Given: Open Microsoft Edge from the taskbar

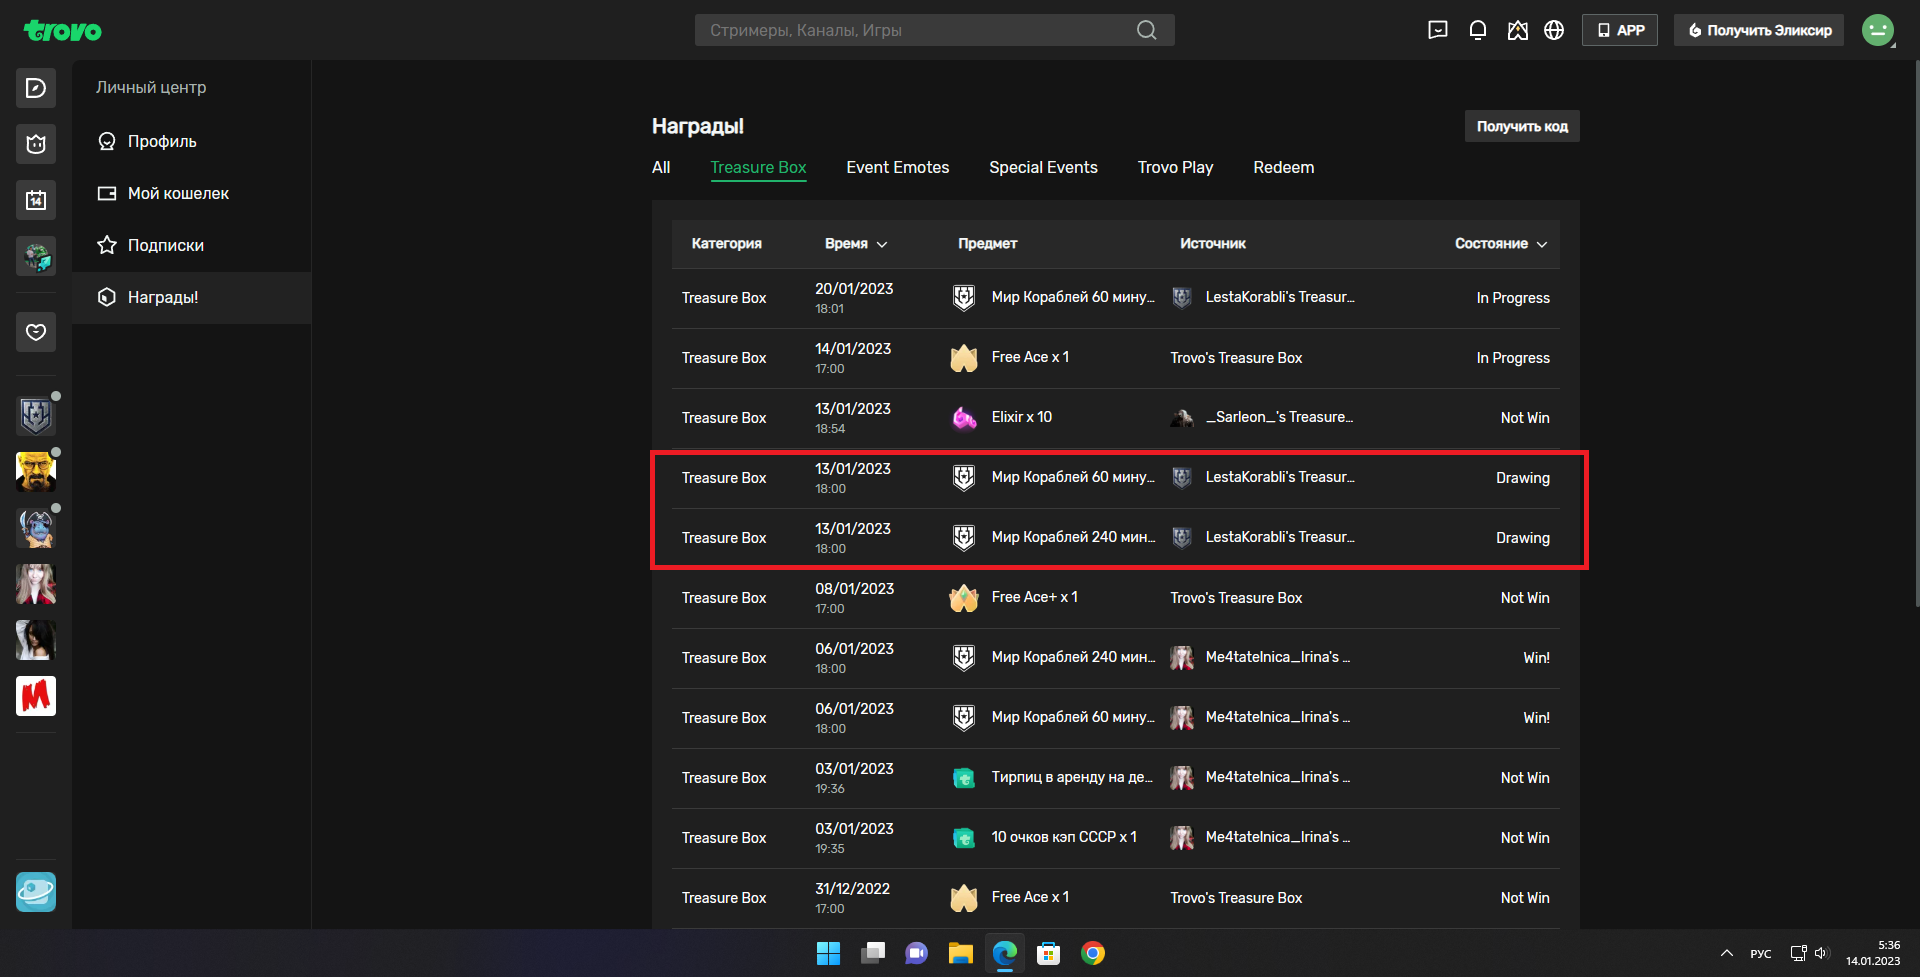Looking at the screenshot, I should point(1004,953).
